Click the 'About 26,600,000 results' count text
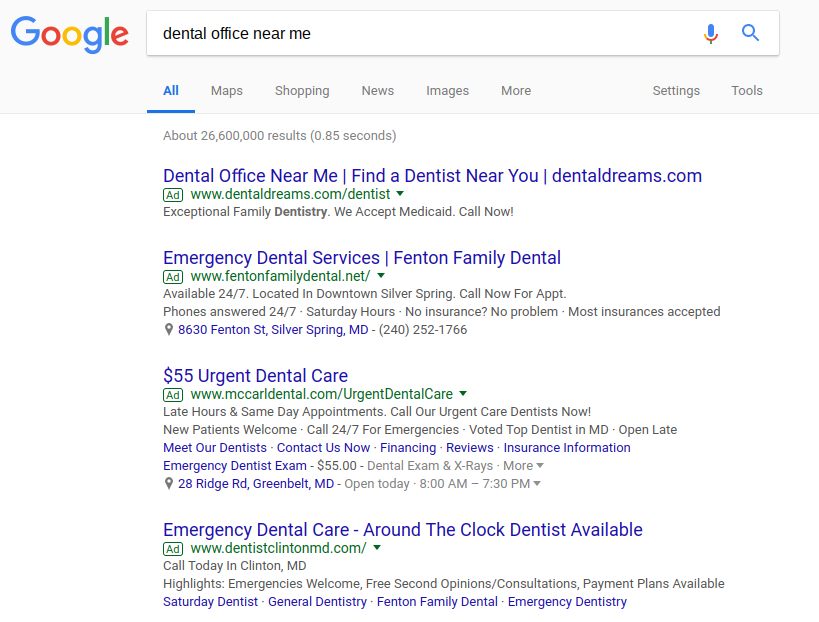 279,136
